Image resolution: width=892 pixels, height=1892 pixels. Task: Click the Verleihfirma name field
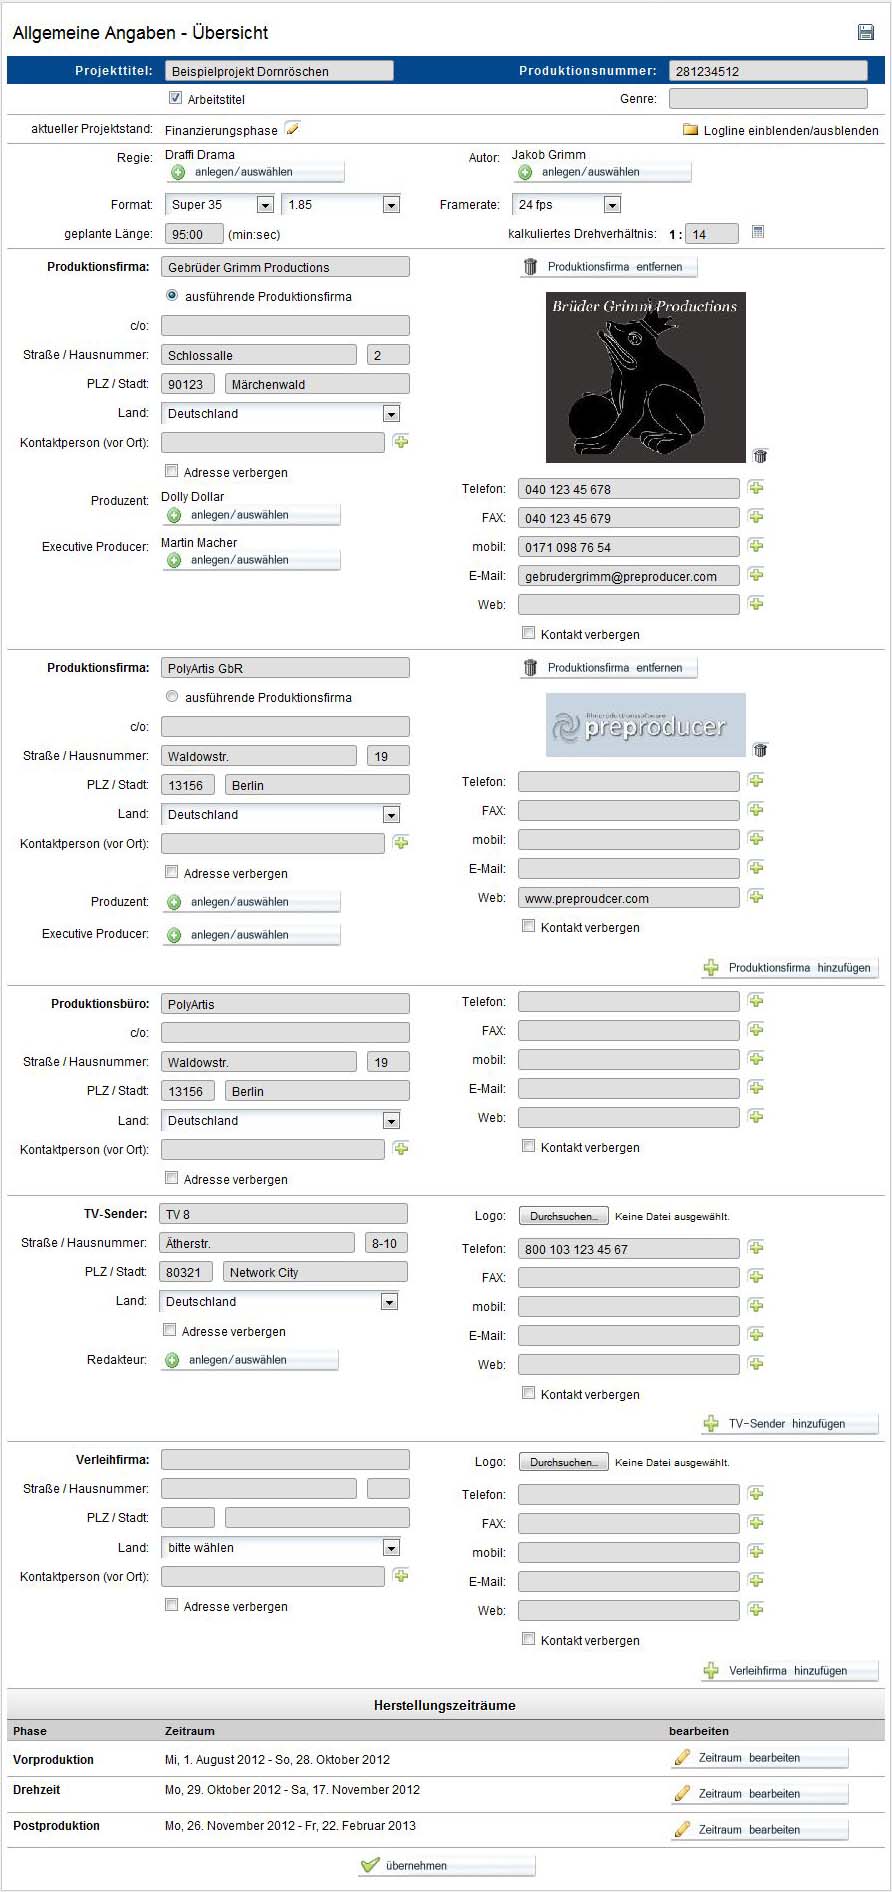(x=285, y=1460)
